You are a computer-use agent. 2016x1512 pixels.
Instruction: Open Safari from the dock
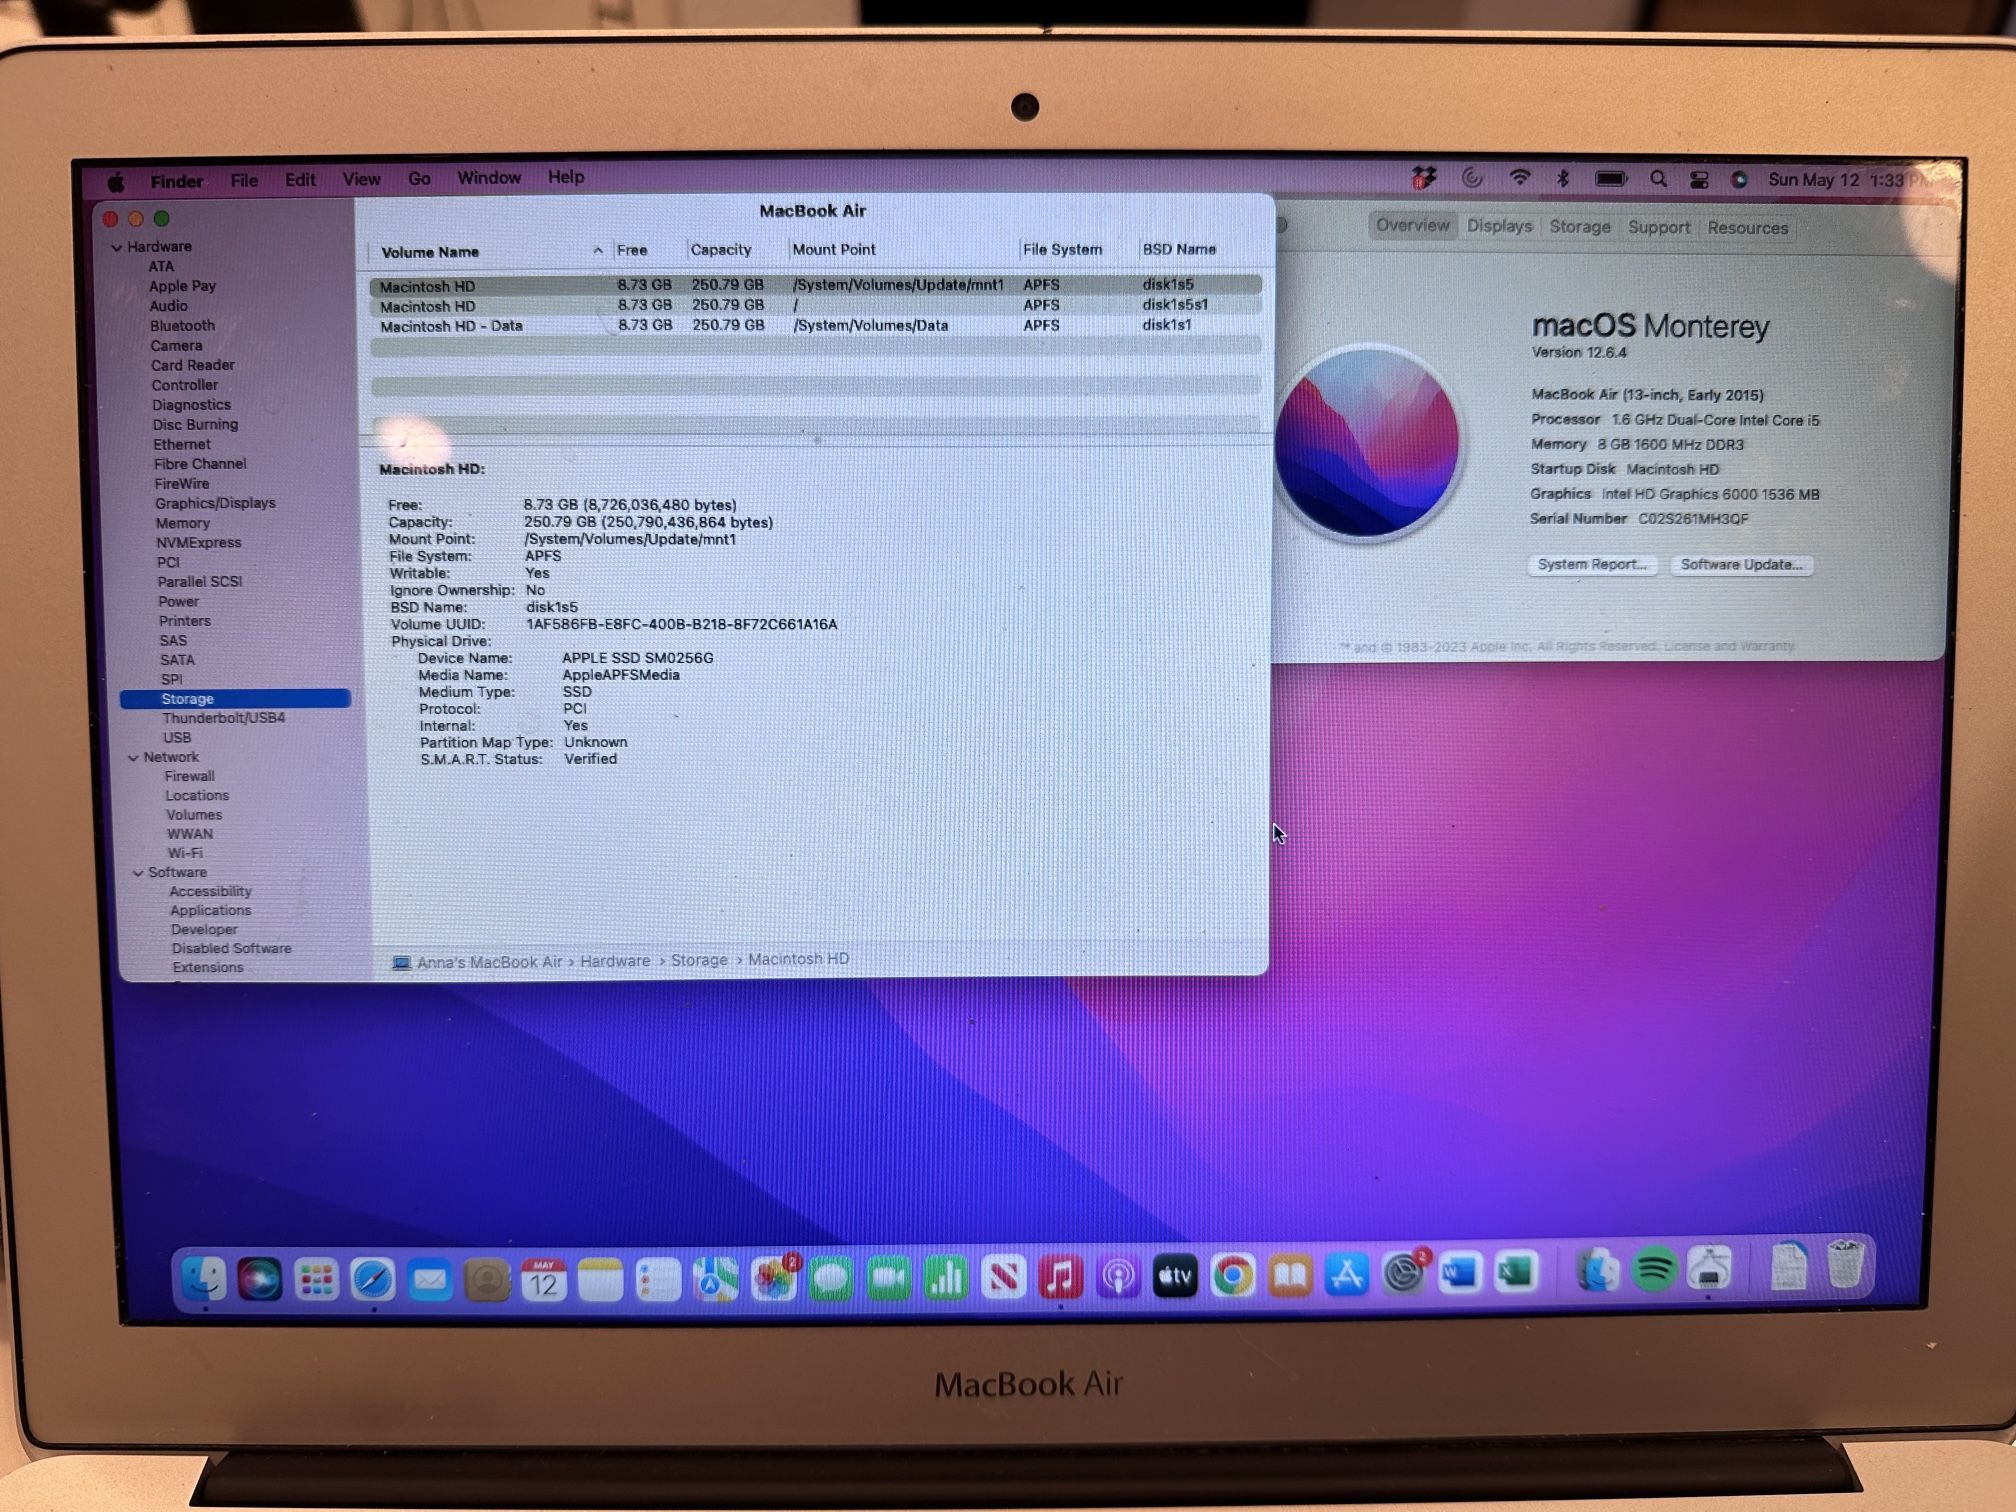coord(372,1279)
